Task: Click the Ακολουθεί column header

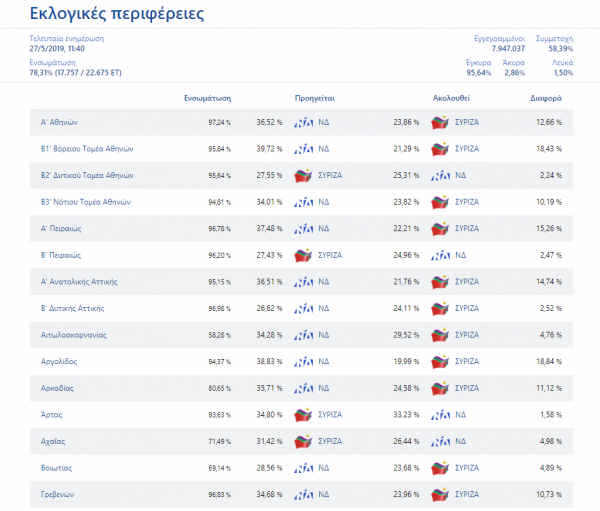Action: (451, 99)
